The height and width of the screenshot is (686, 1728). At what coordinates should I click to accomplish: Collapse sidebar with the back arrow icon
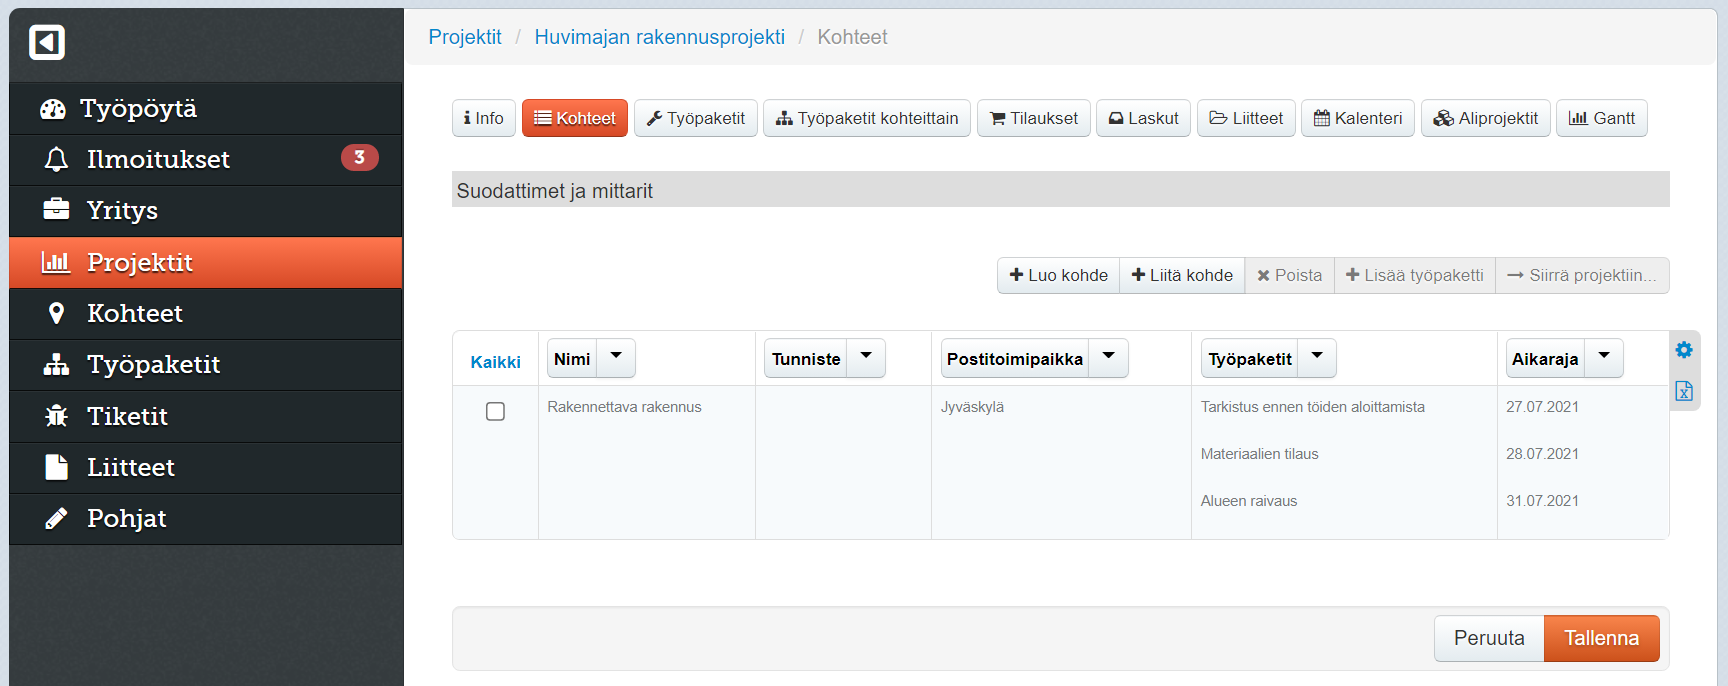[47, 42]
